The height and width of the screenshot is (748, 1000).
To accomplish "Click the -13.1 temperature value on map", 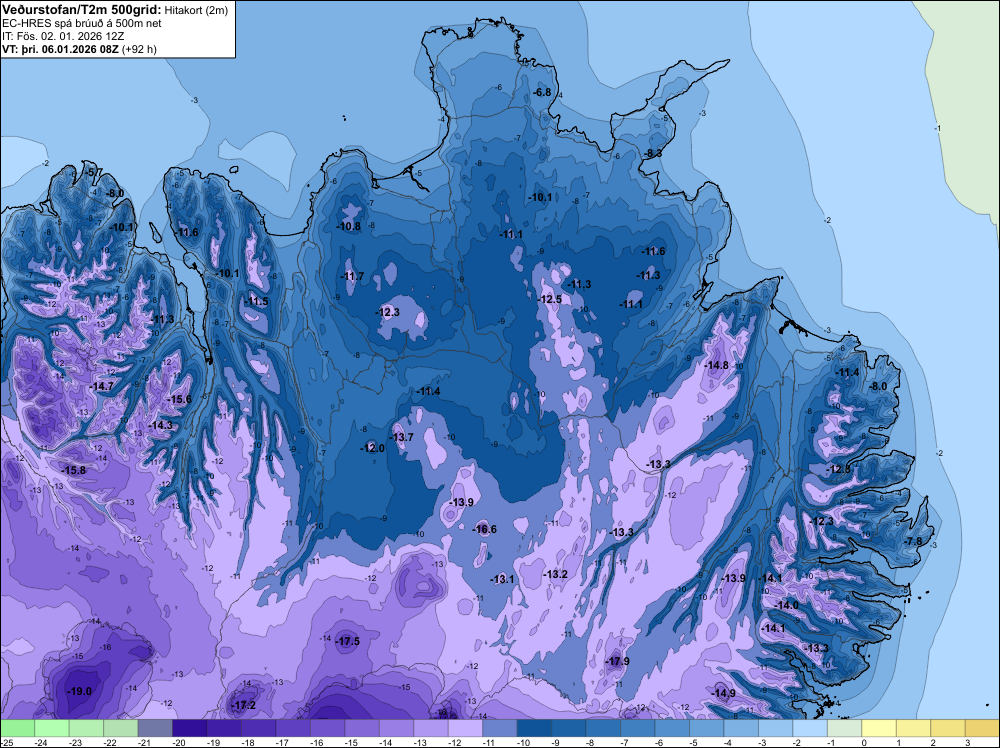I will coord(502,579).
